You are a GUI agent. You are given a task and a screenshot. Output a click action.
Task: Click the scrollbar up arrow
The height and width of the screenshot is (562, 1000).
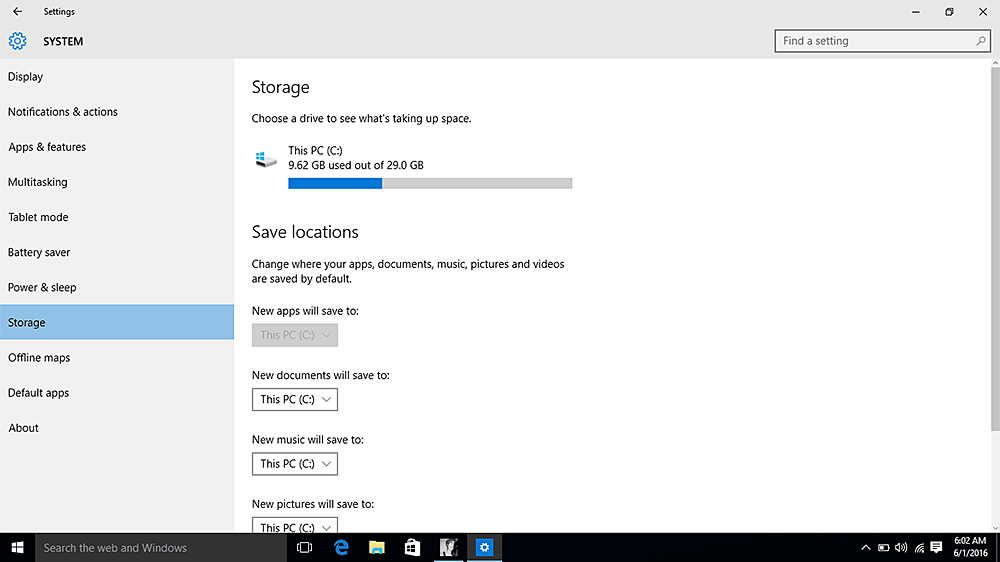pyautogui.click(x=996, y=63)
